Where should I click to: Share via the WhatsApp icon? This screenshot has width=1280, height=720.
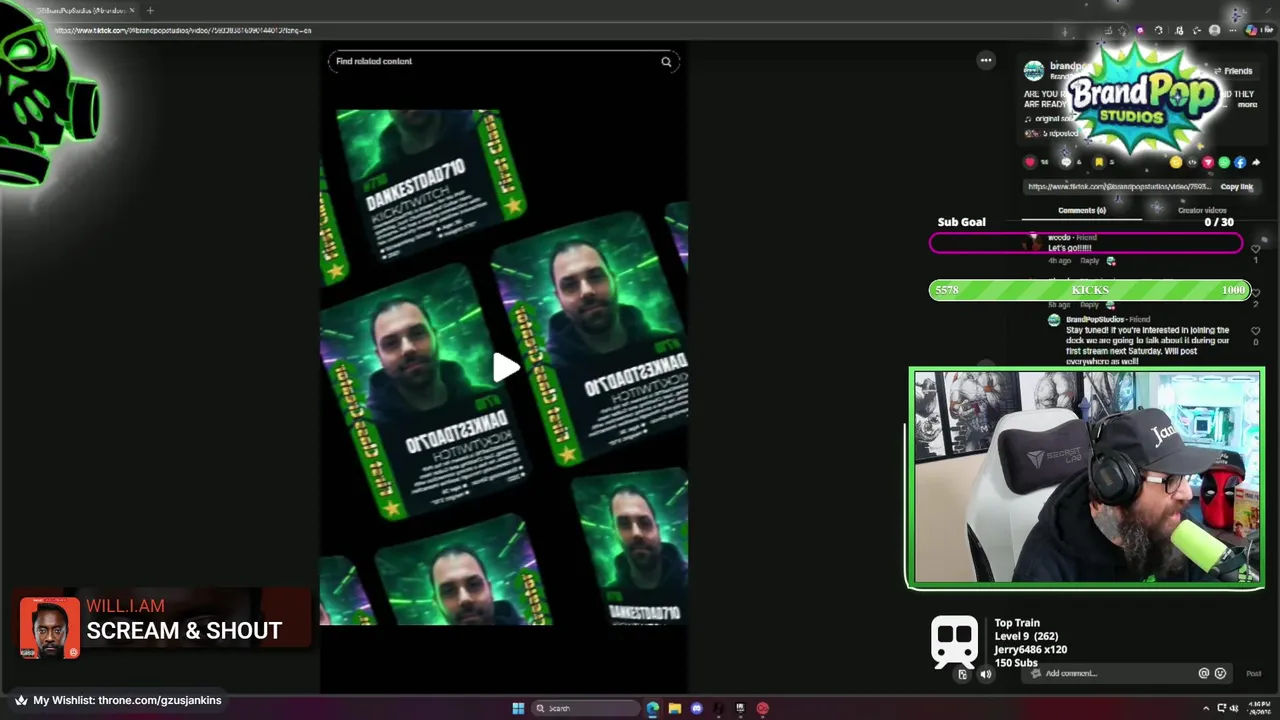point(1224,162)
